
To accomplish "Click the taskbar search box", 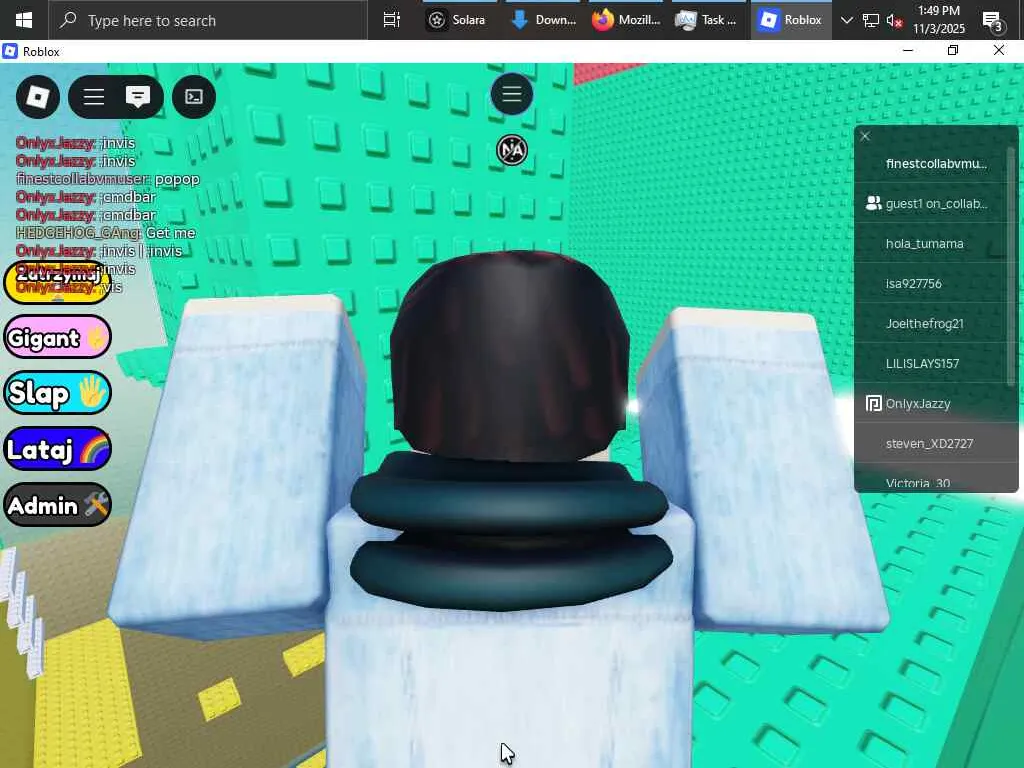I will coord(208,20).
